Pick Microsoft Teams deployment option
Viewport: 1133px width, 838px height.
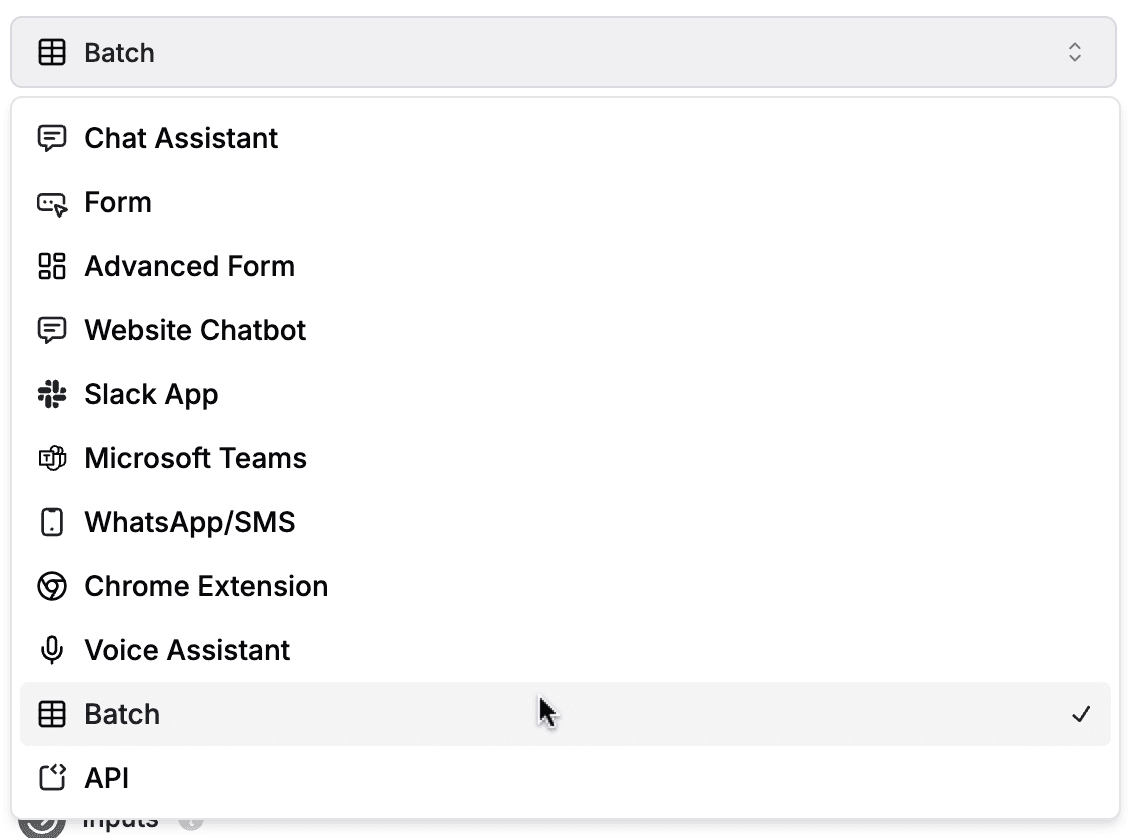(565, 458)
